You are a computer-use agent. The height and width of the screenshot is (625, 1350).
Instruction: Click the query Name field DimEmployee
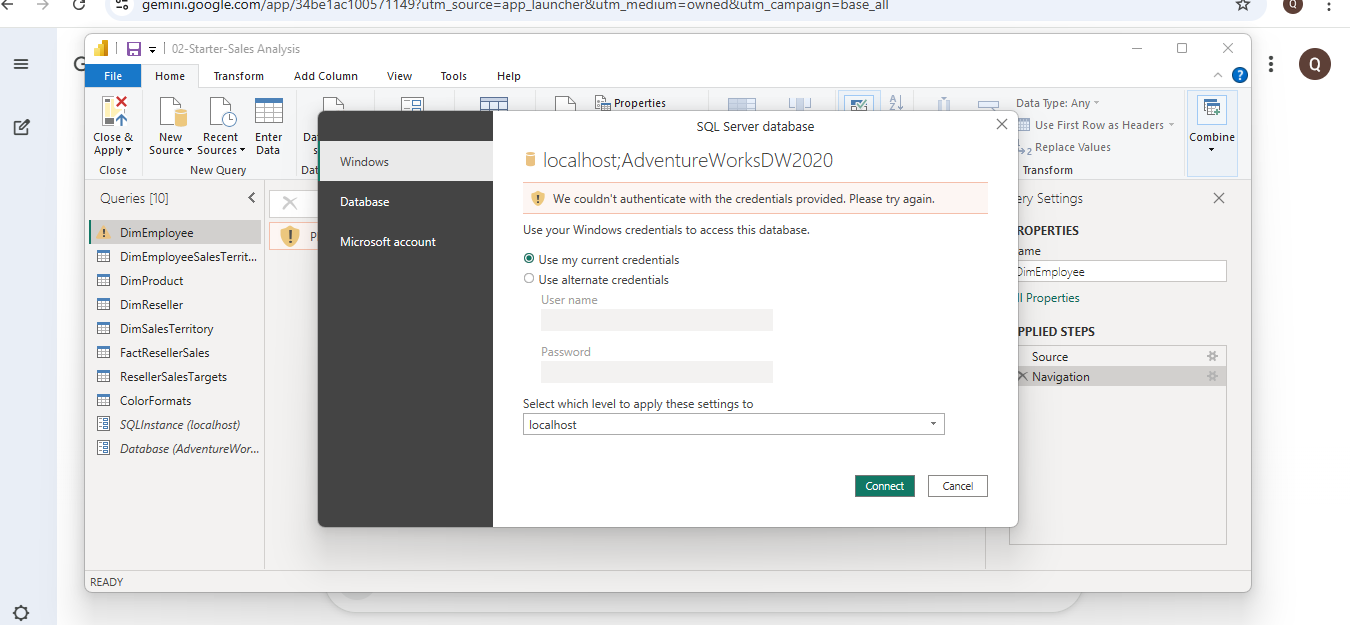click(x=1119, y=272)
